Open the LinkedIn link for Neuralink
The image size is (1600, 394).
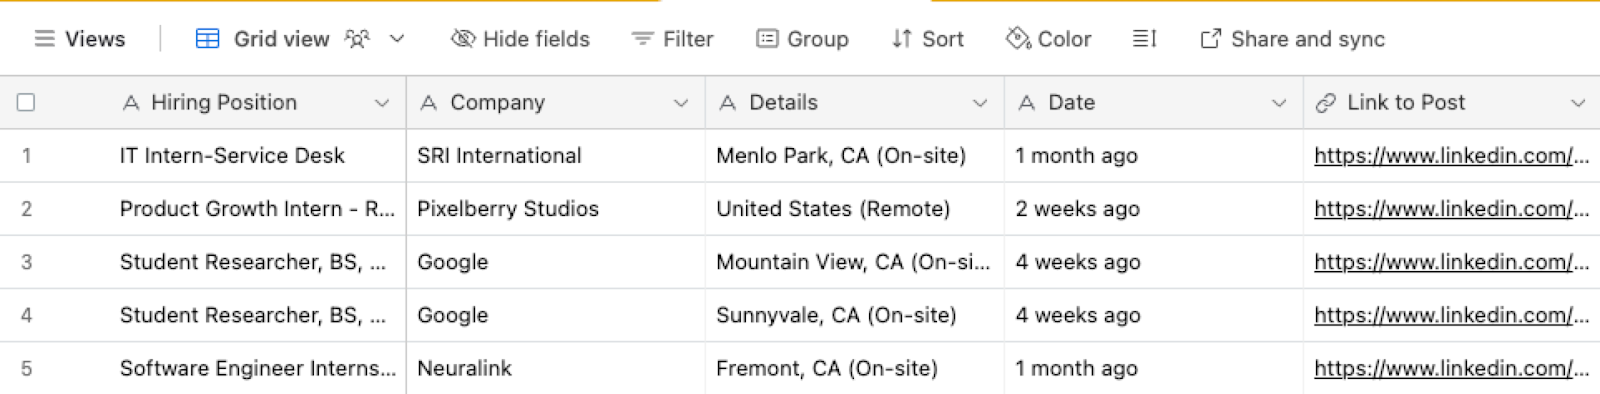(1451, 368)
